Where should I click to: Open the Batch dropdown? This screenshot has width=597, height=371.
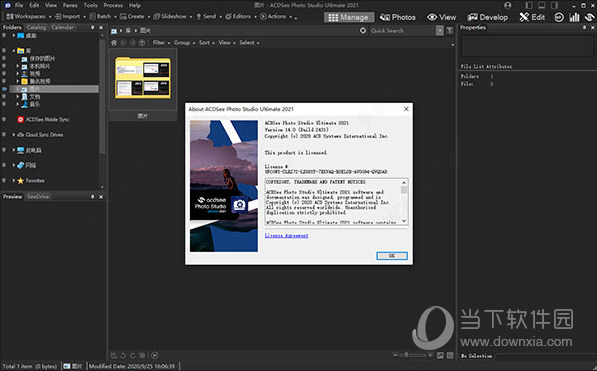[103, 16]
